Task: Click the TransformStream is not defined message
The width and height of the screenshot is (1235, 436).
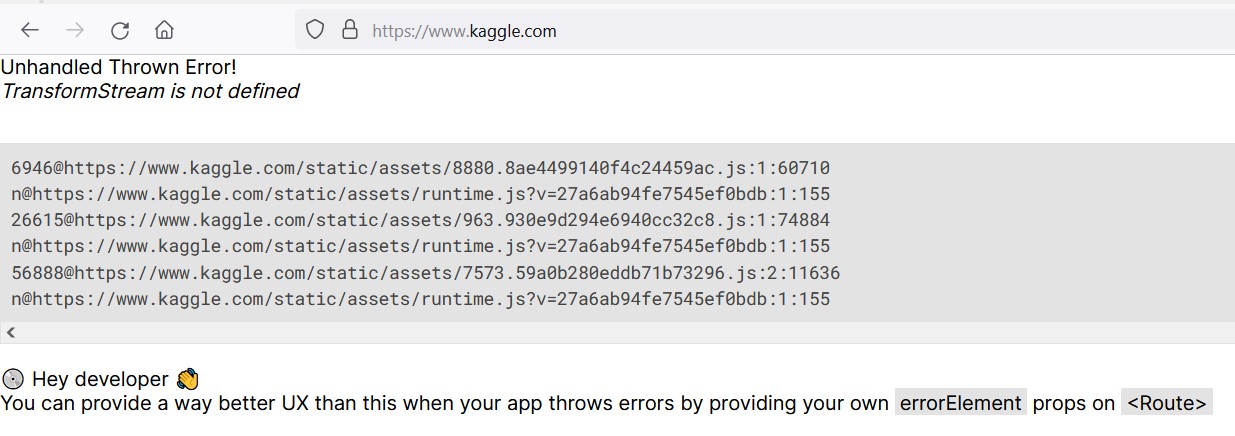Action: (150, 91)
